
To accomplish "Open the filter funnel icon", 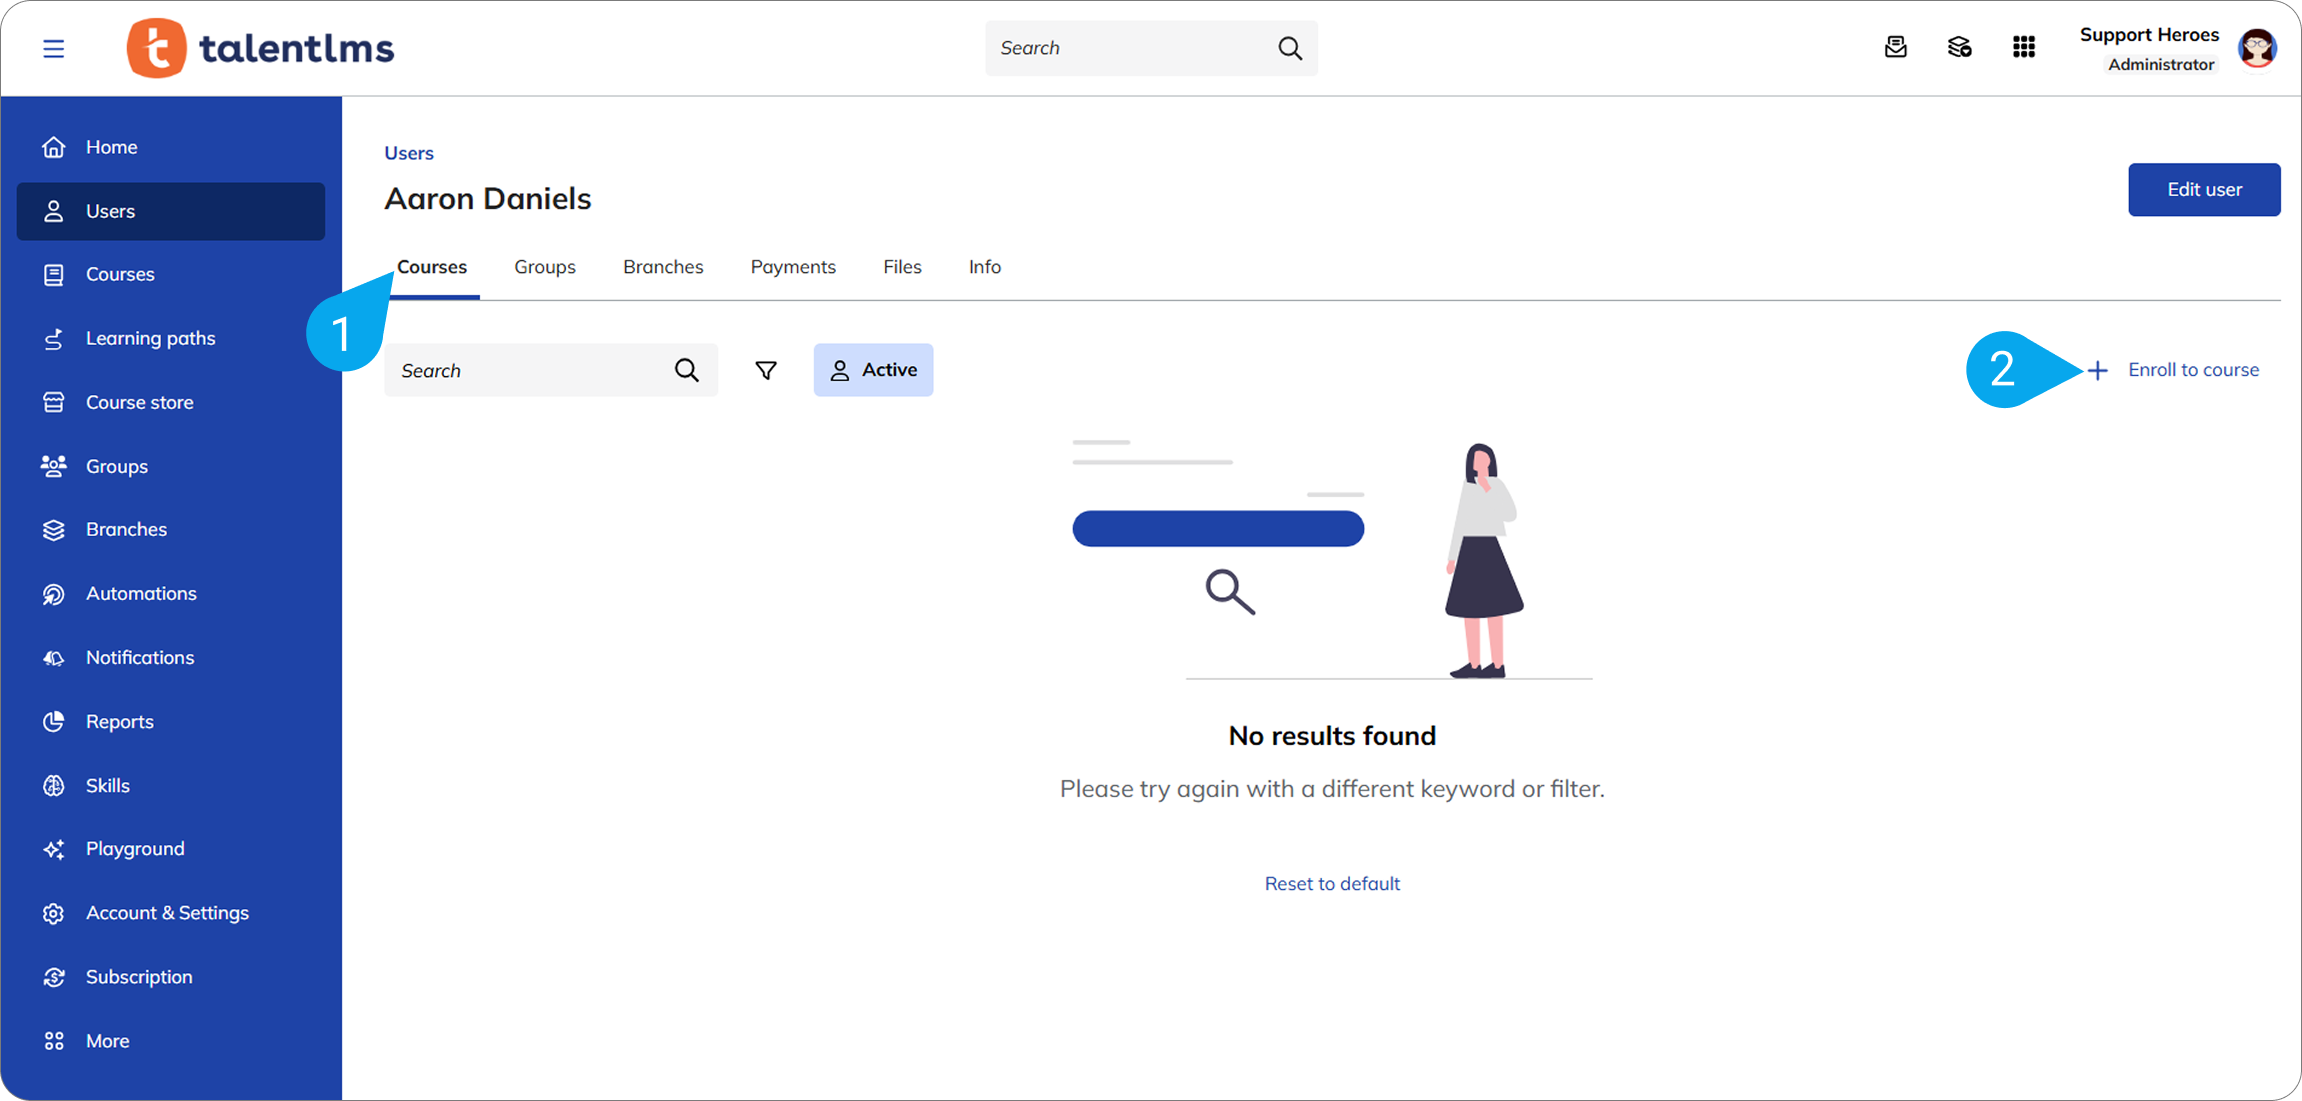I will point(766,370).
